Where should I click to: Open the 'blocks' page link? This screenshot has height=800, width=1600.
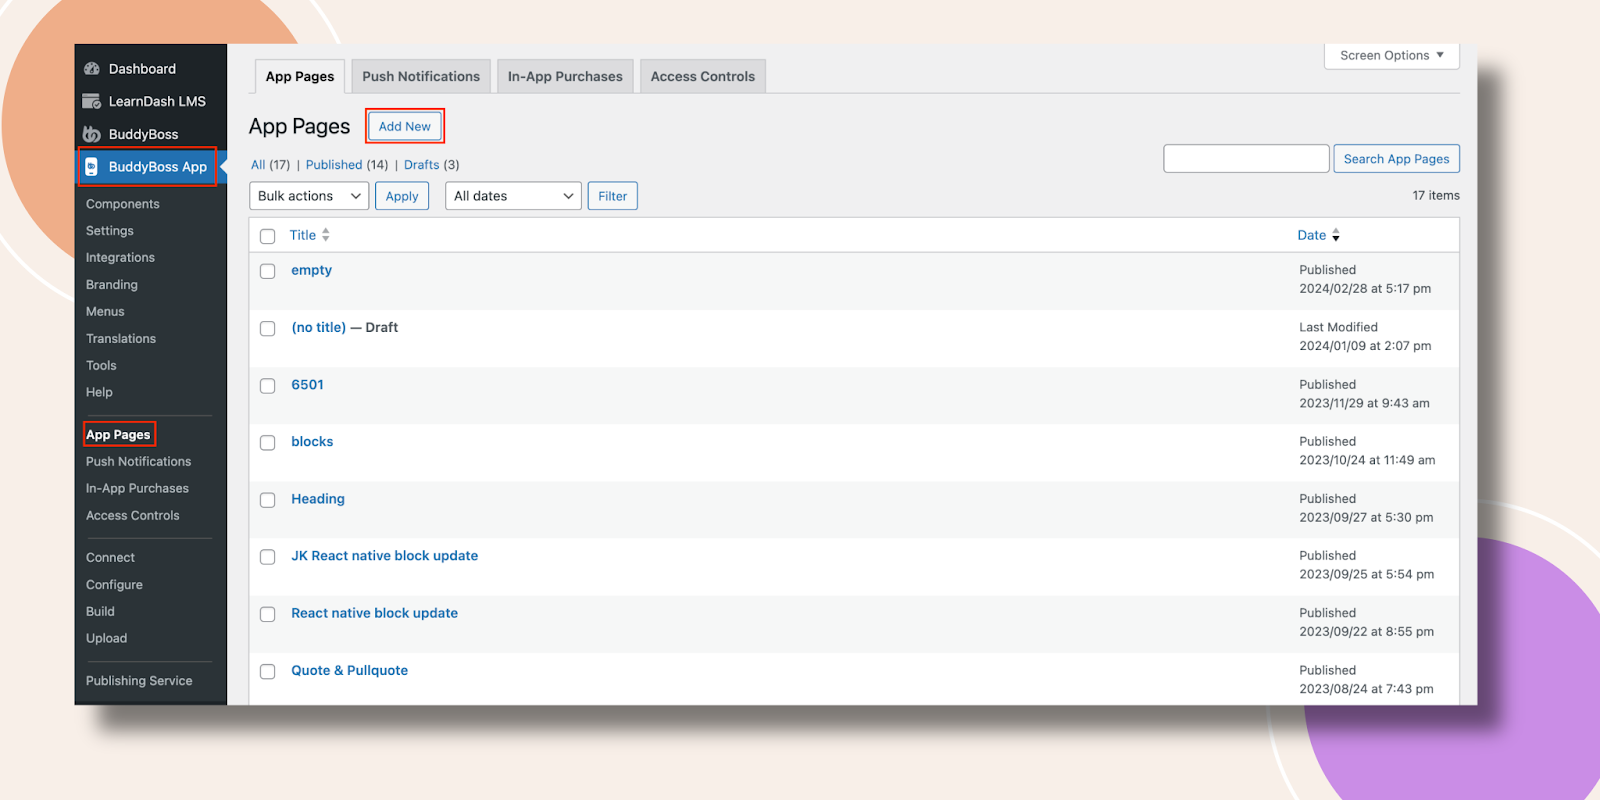[312, 441]
